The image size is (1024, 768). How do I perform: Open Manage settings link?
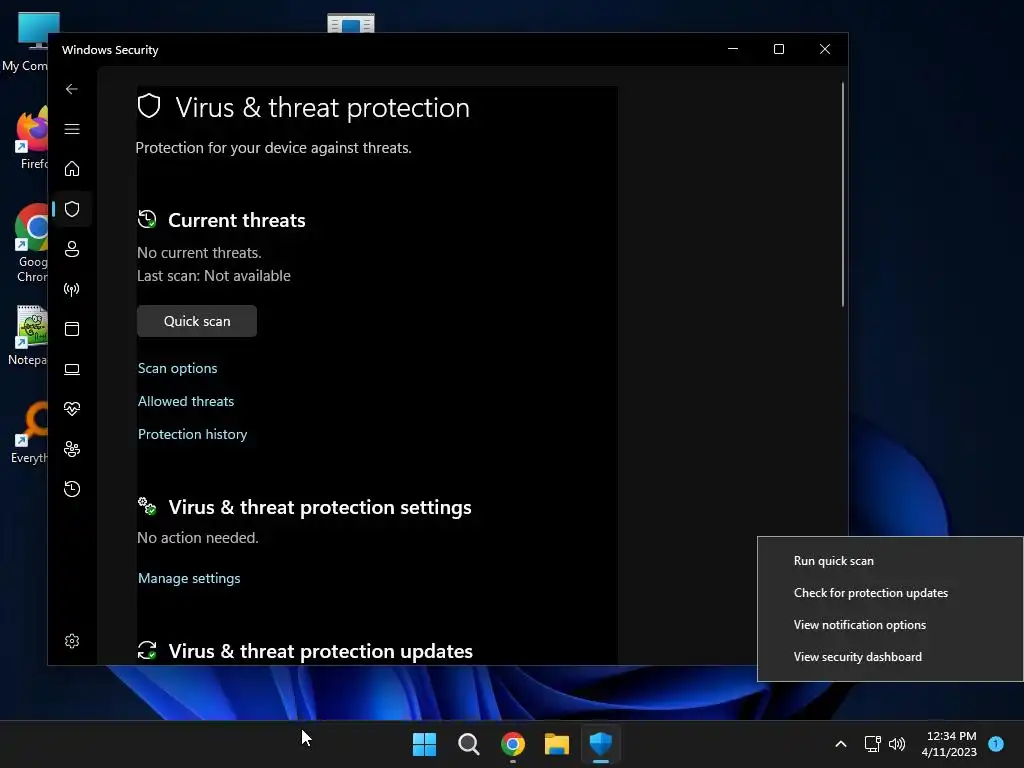pyautogui.click(x=189, y=579)
